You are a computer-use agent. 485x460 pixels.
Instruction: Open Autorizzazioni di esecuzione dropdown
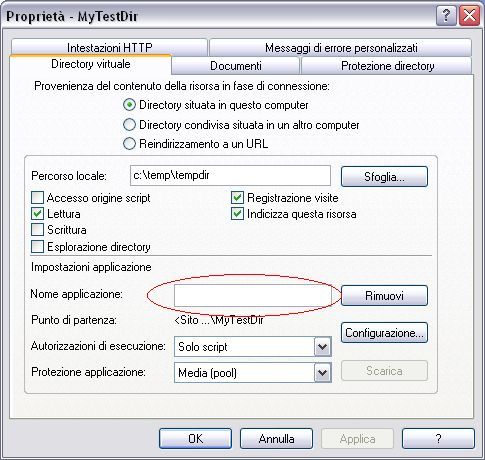click(322, 347)
